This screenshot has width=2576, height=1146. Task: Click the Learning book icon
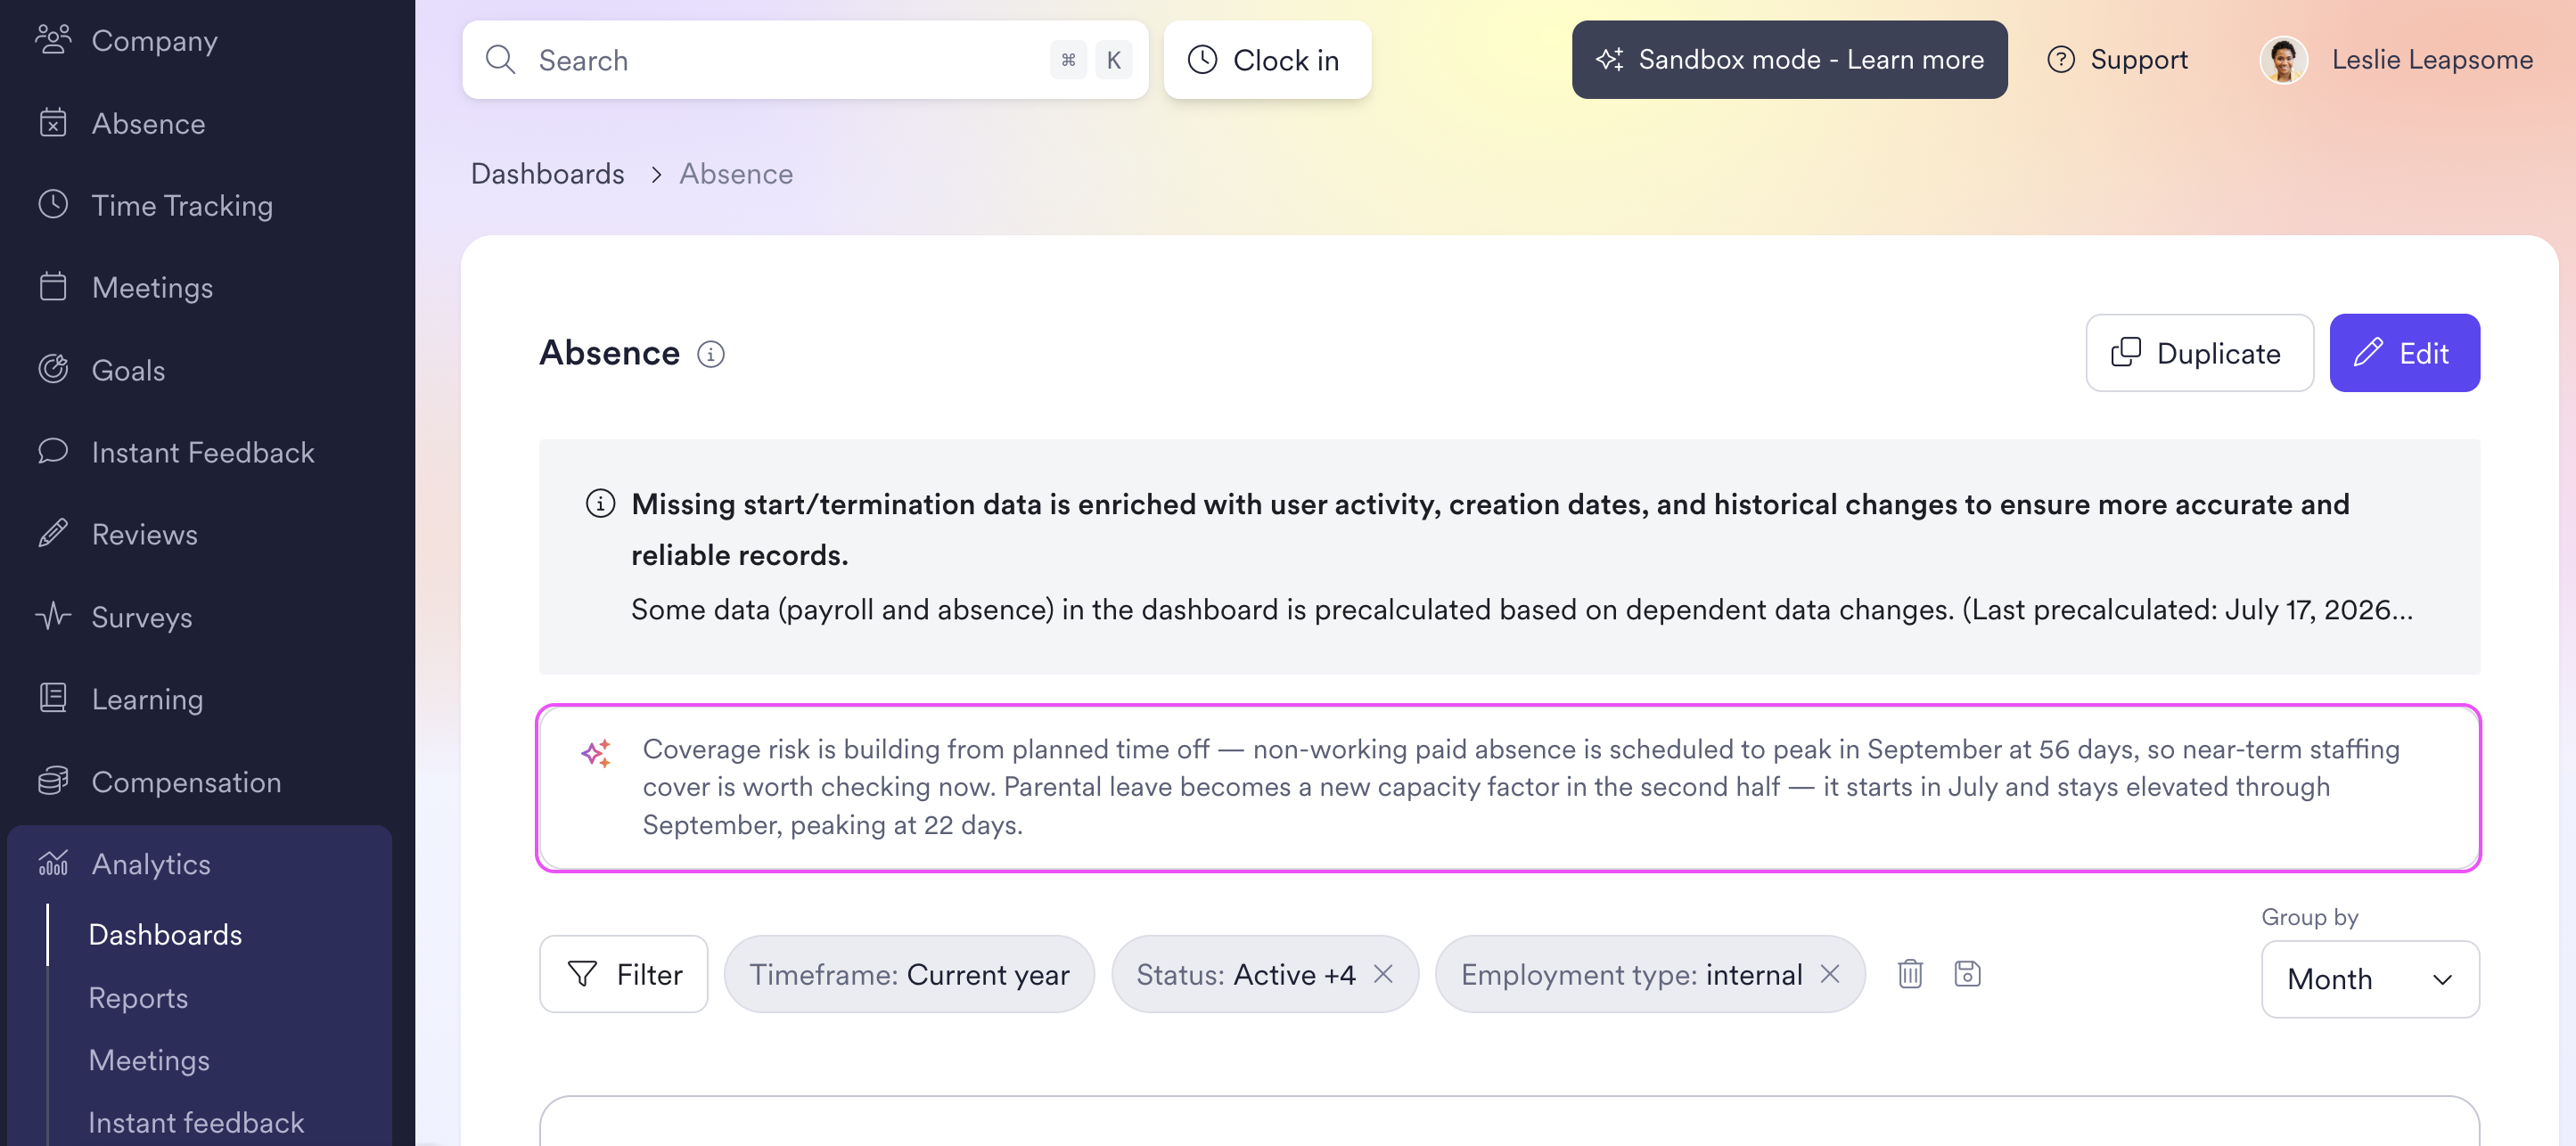(53, 698)
